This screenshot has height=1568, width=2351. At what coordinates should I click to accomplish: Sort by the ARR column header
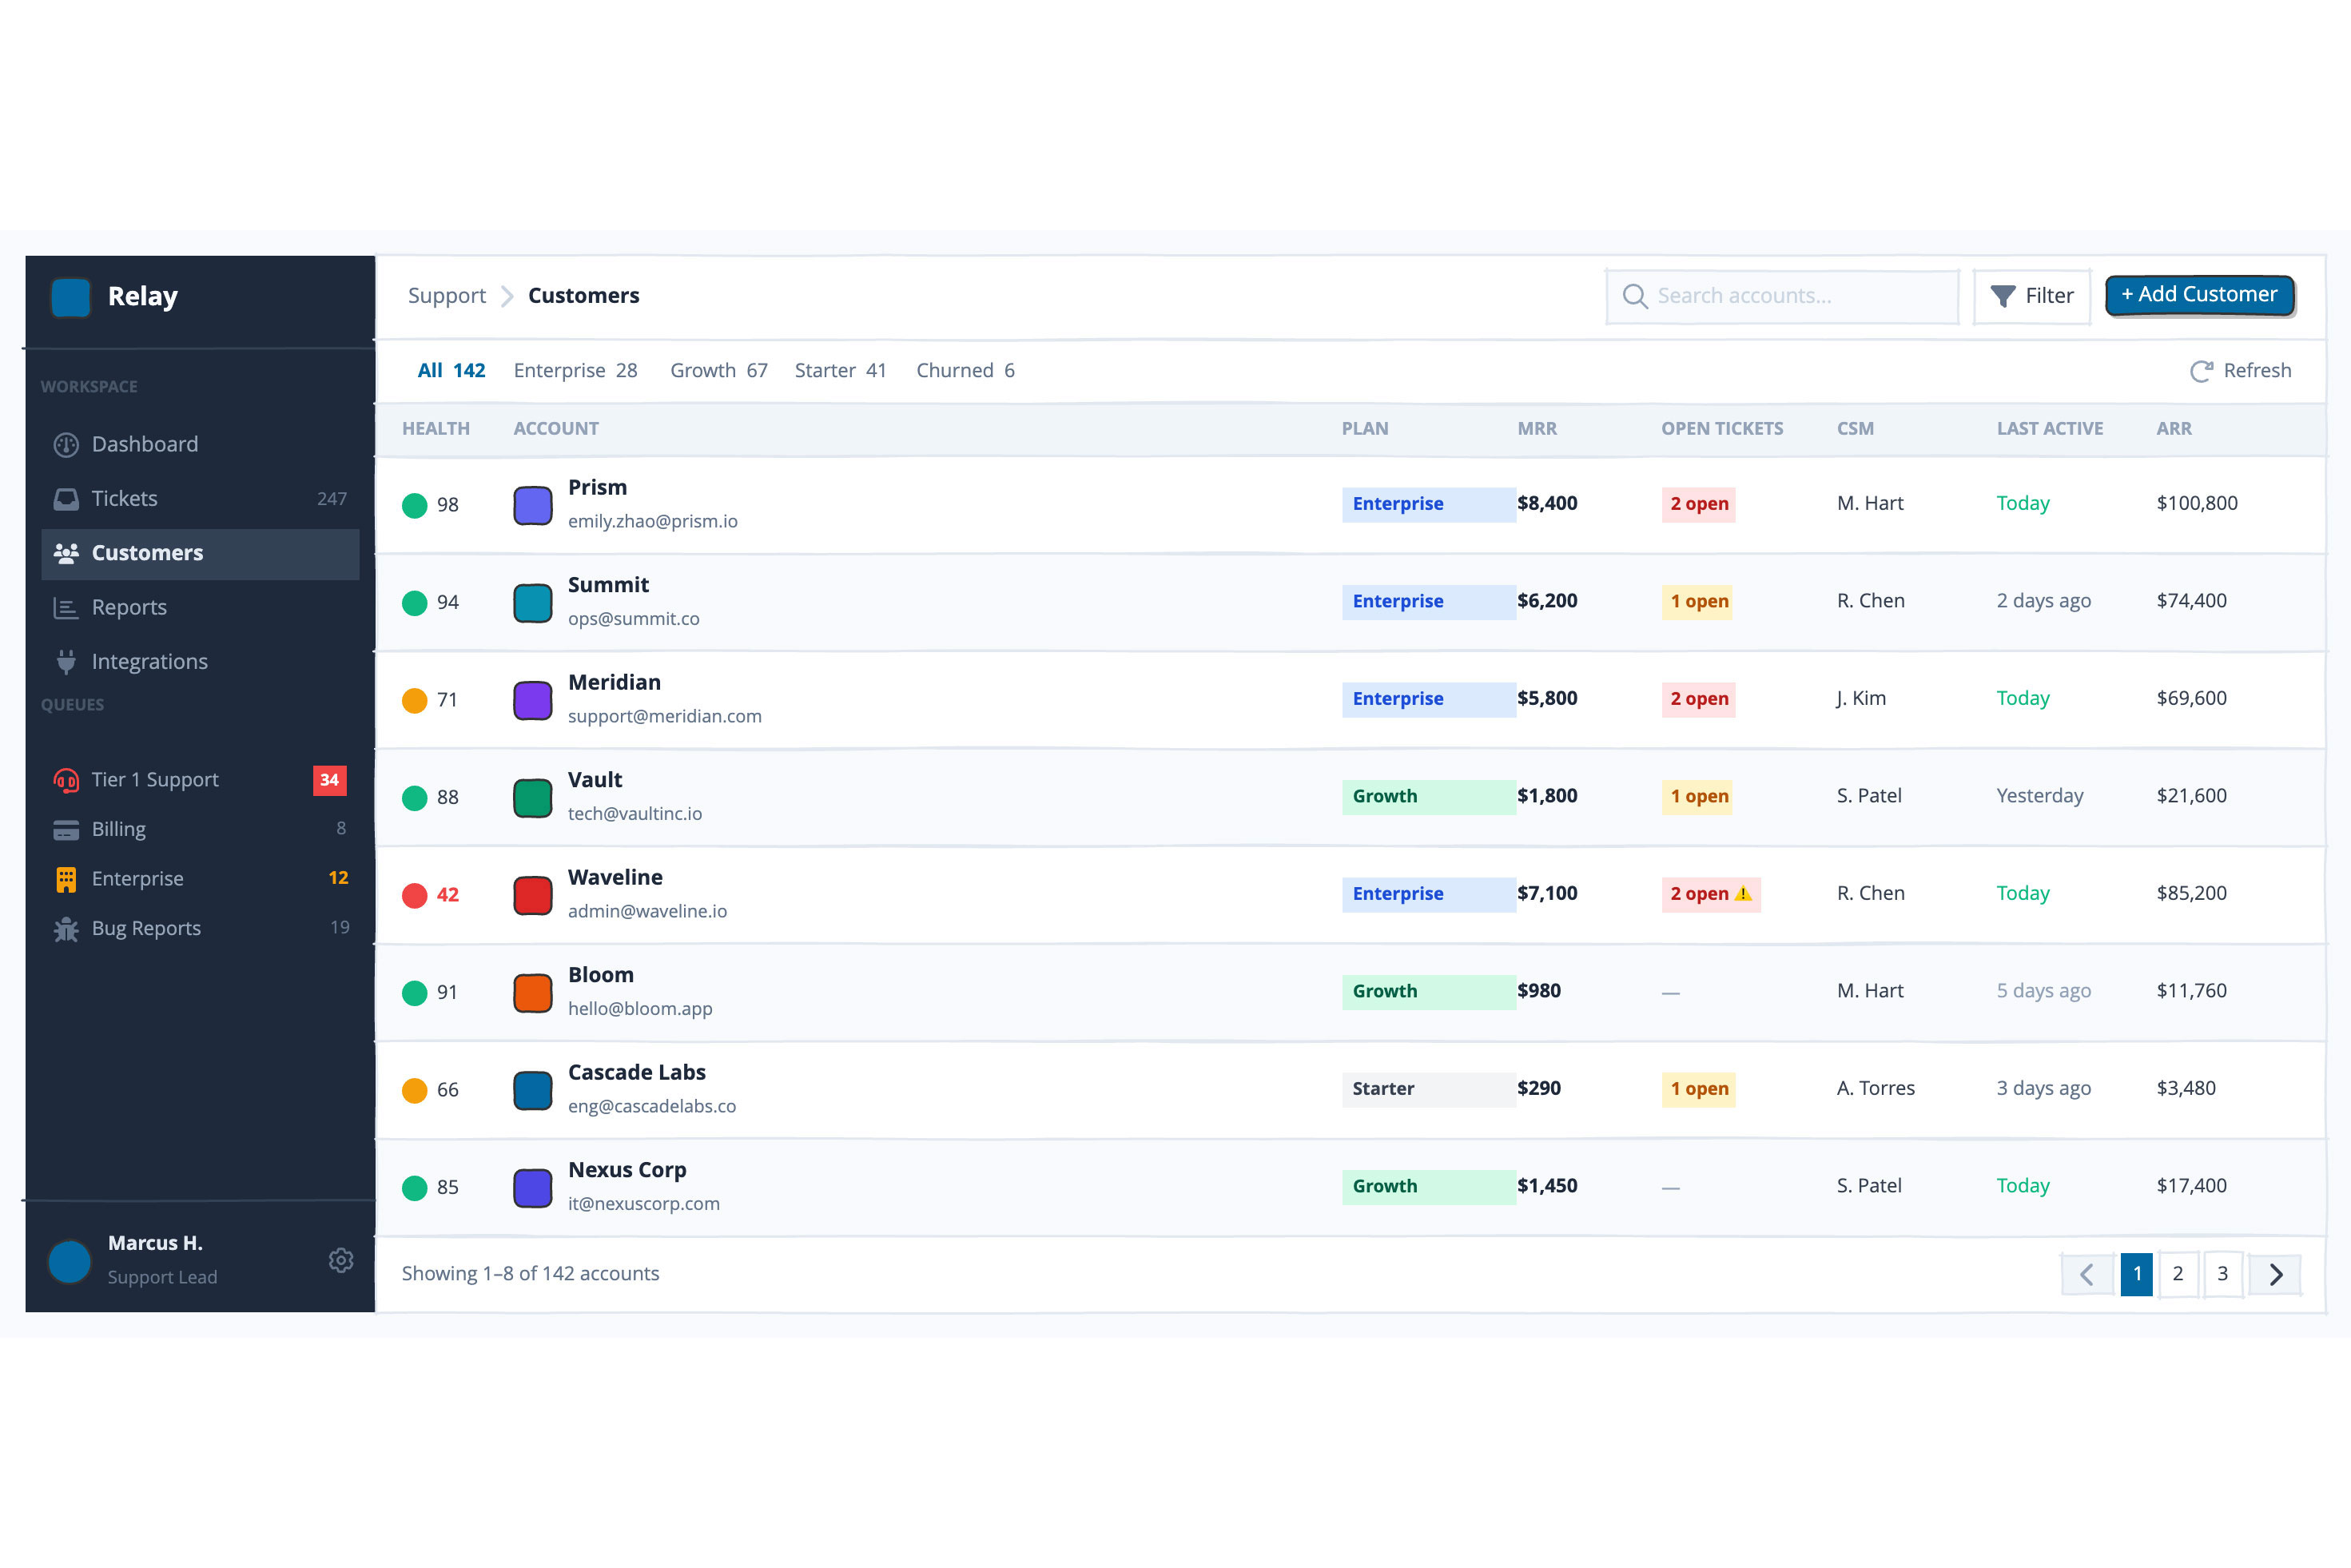point(2173,429)
